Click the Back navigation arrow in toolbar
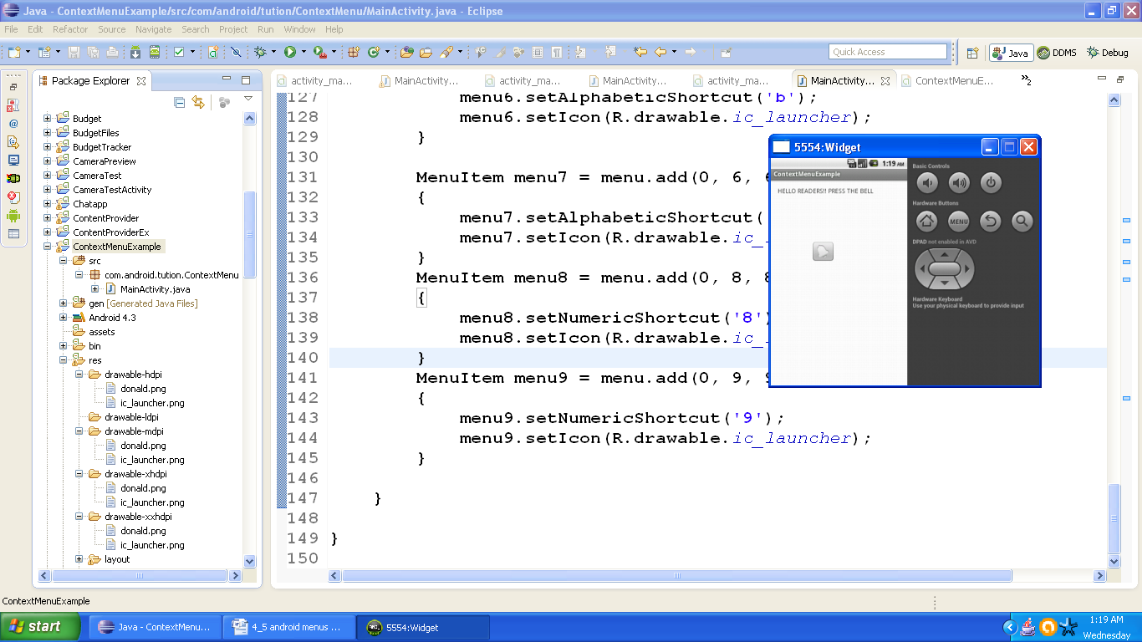Screen dimensions: 1142x642 (x=661, y=52)
